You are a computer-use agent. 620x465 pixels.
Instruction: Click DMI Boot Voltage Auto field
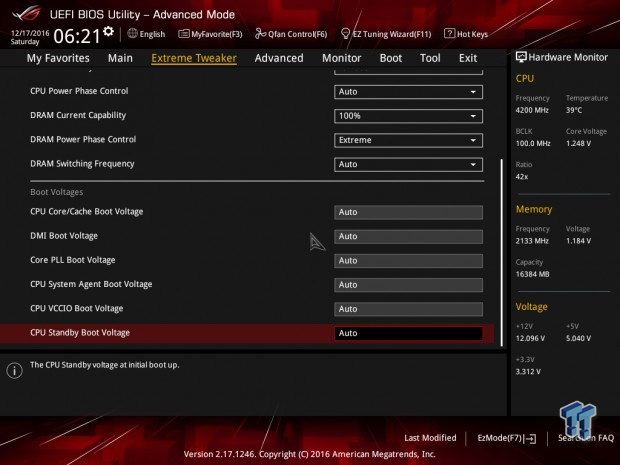click(408, 236)
